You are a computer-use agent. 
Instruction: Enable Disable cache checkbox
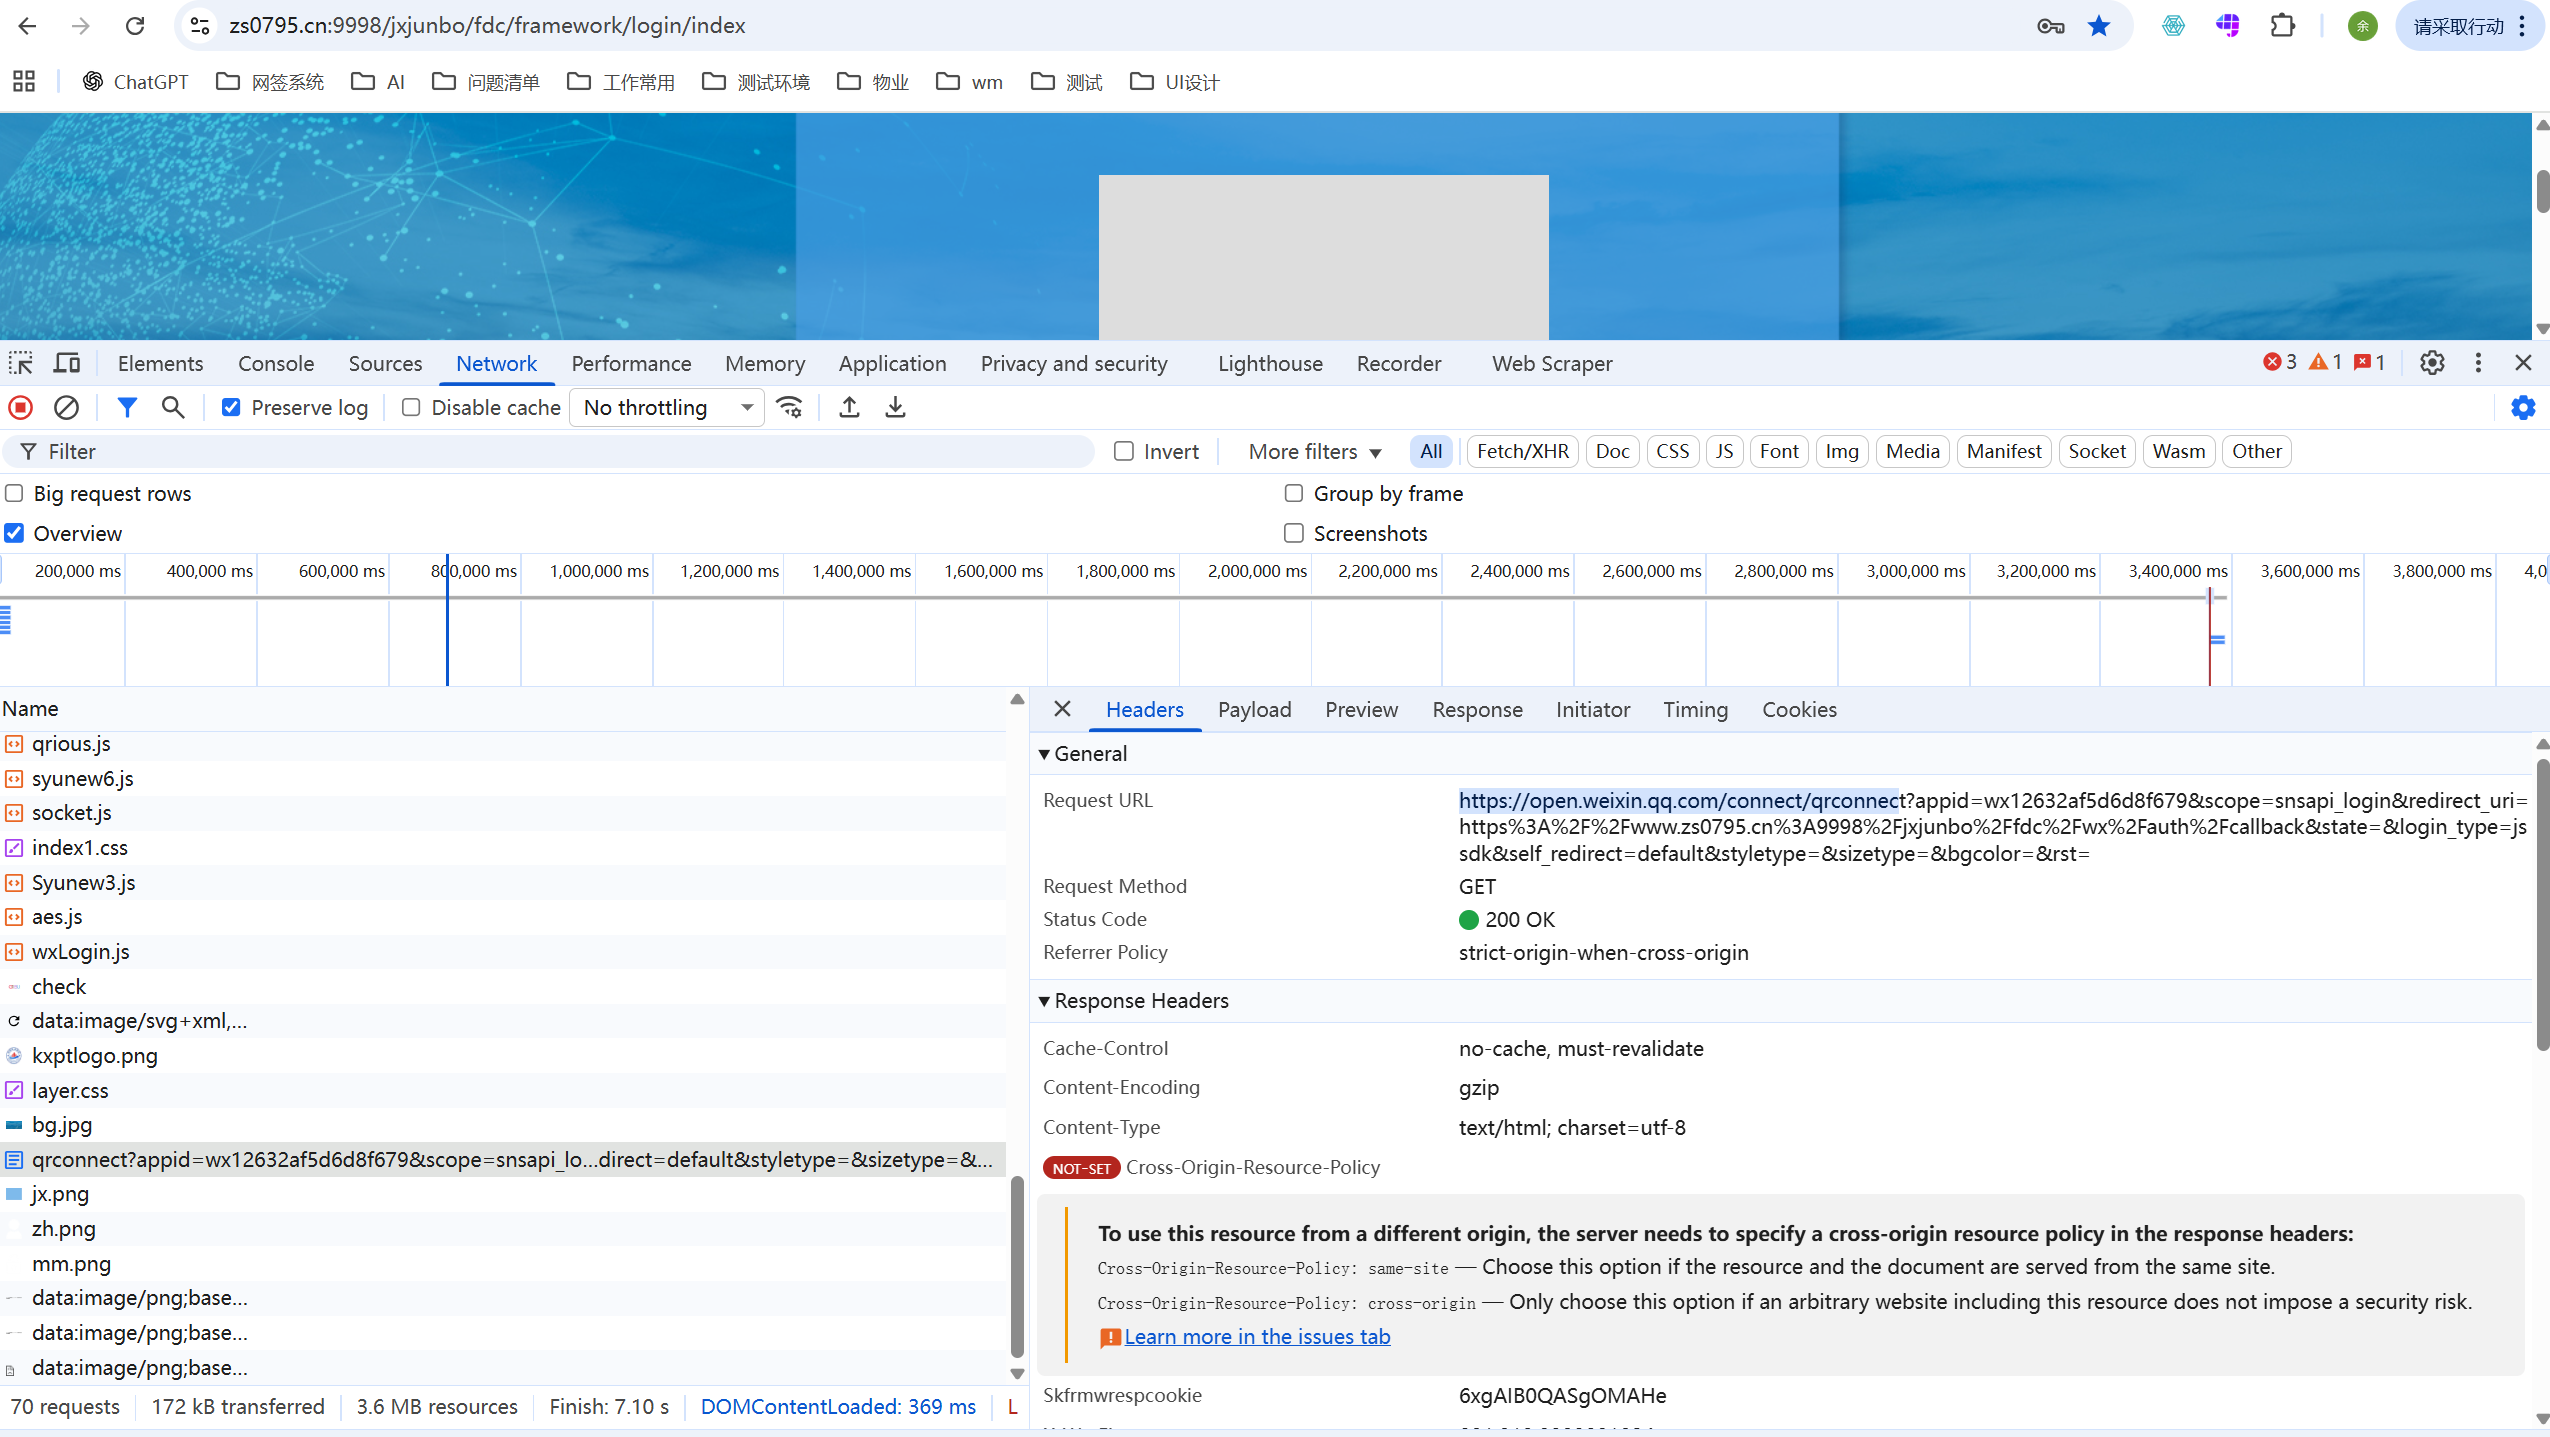[411, 408]
